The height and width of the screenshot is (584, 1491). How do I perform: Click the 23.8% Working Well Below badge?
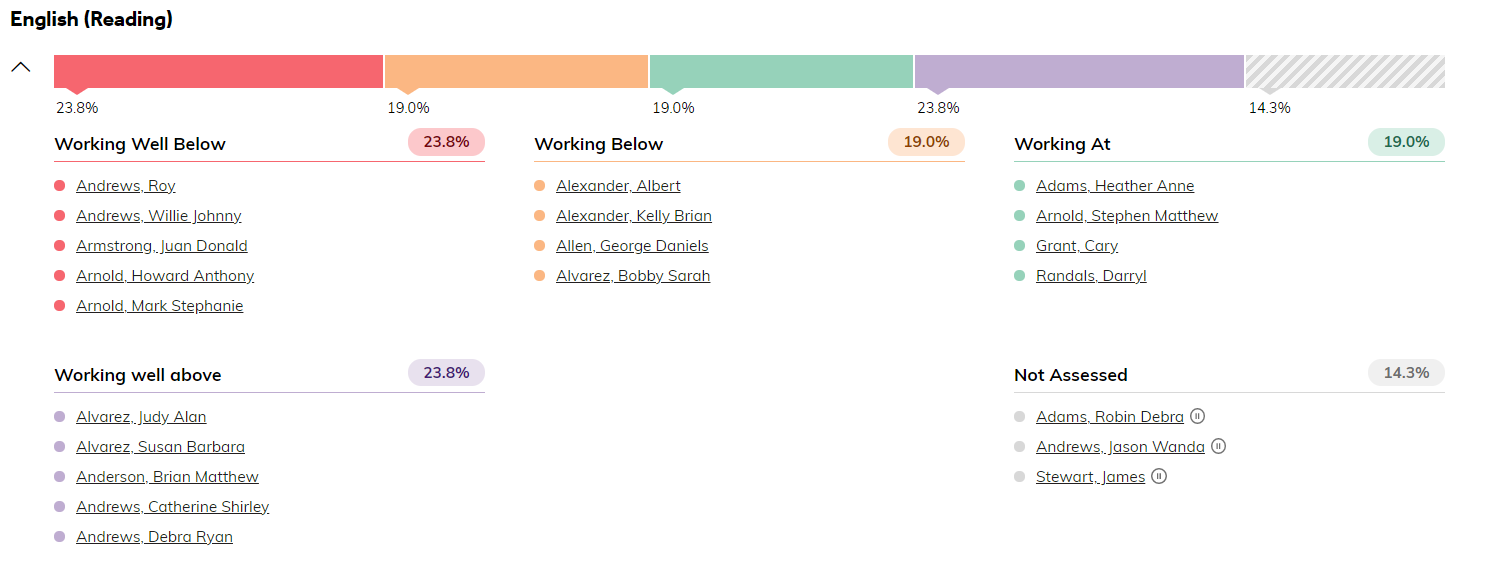pos(446,142)
